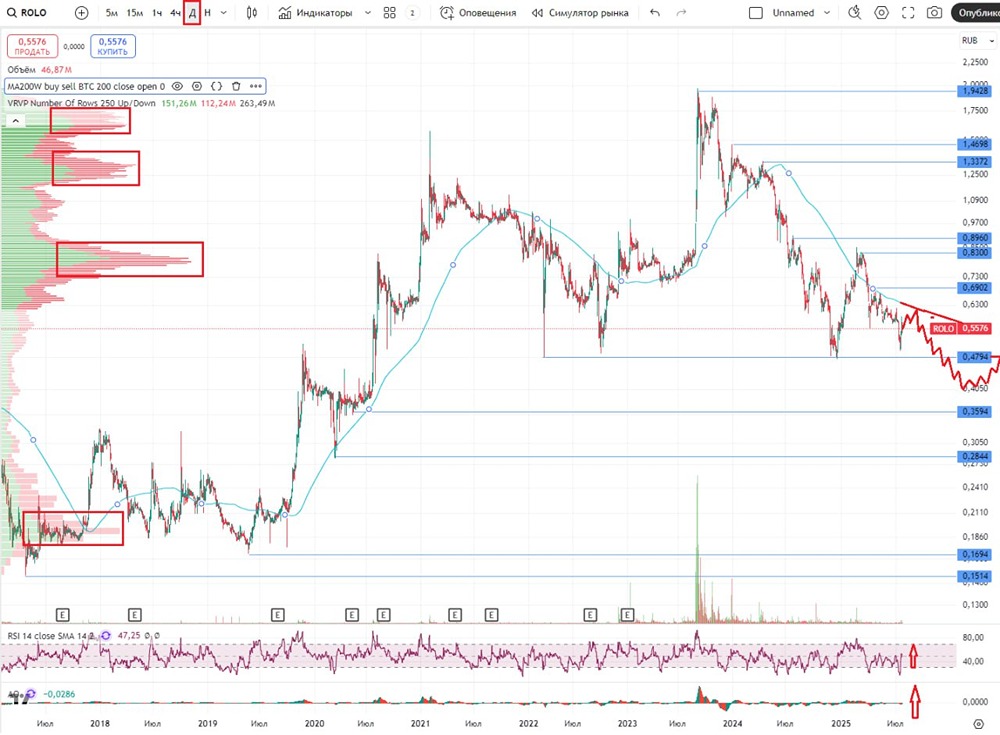Click the 1,9428 price level label

tap(975, 91)
